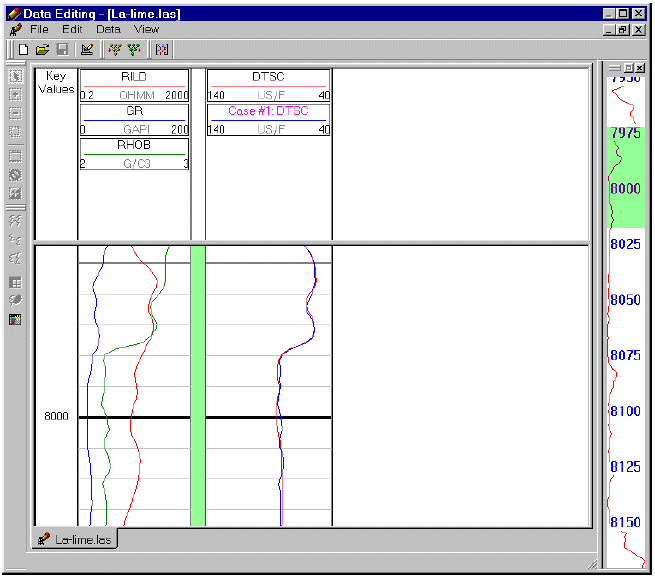The image size is (655, 578).
Task: Click the colorful image icon in left toolbar
Action: [15, 320]
